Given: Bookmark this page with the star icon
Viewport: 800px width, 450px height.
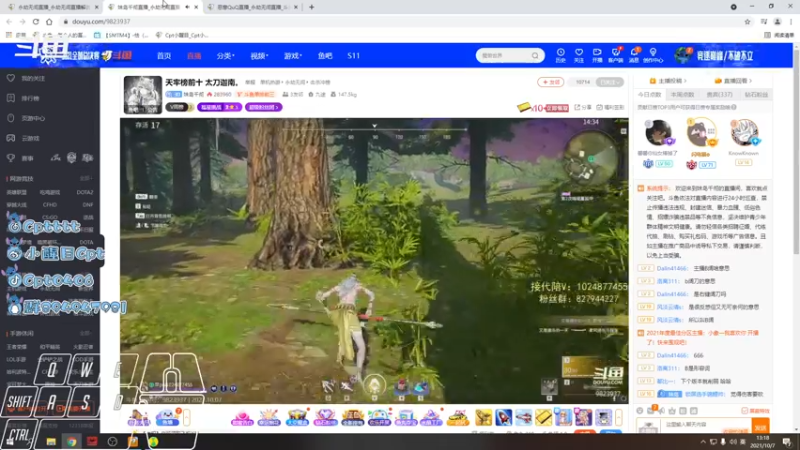Looking at the screenshot, I should click(747, 21).
